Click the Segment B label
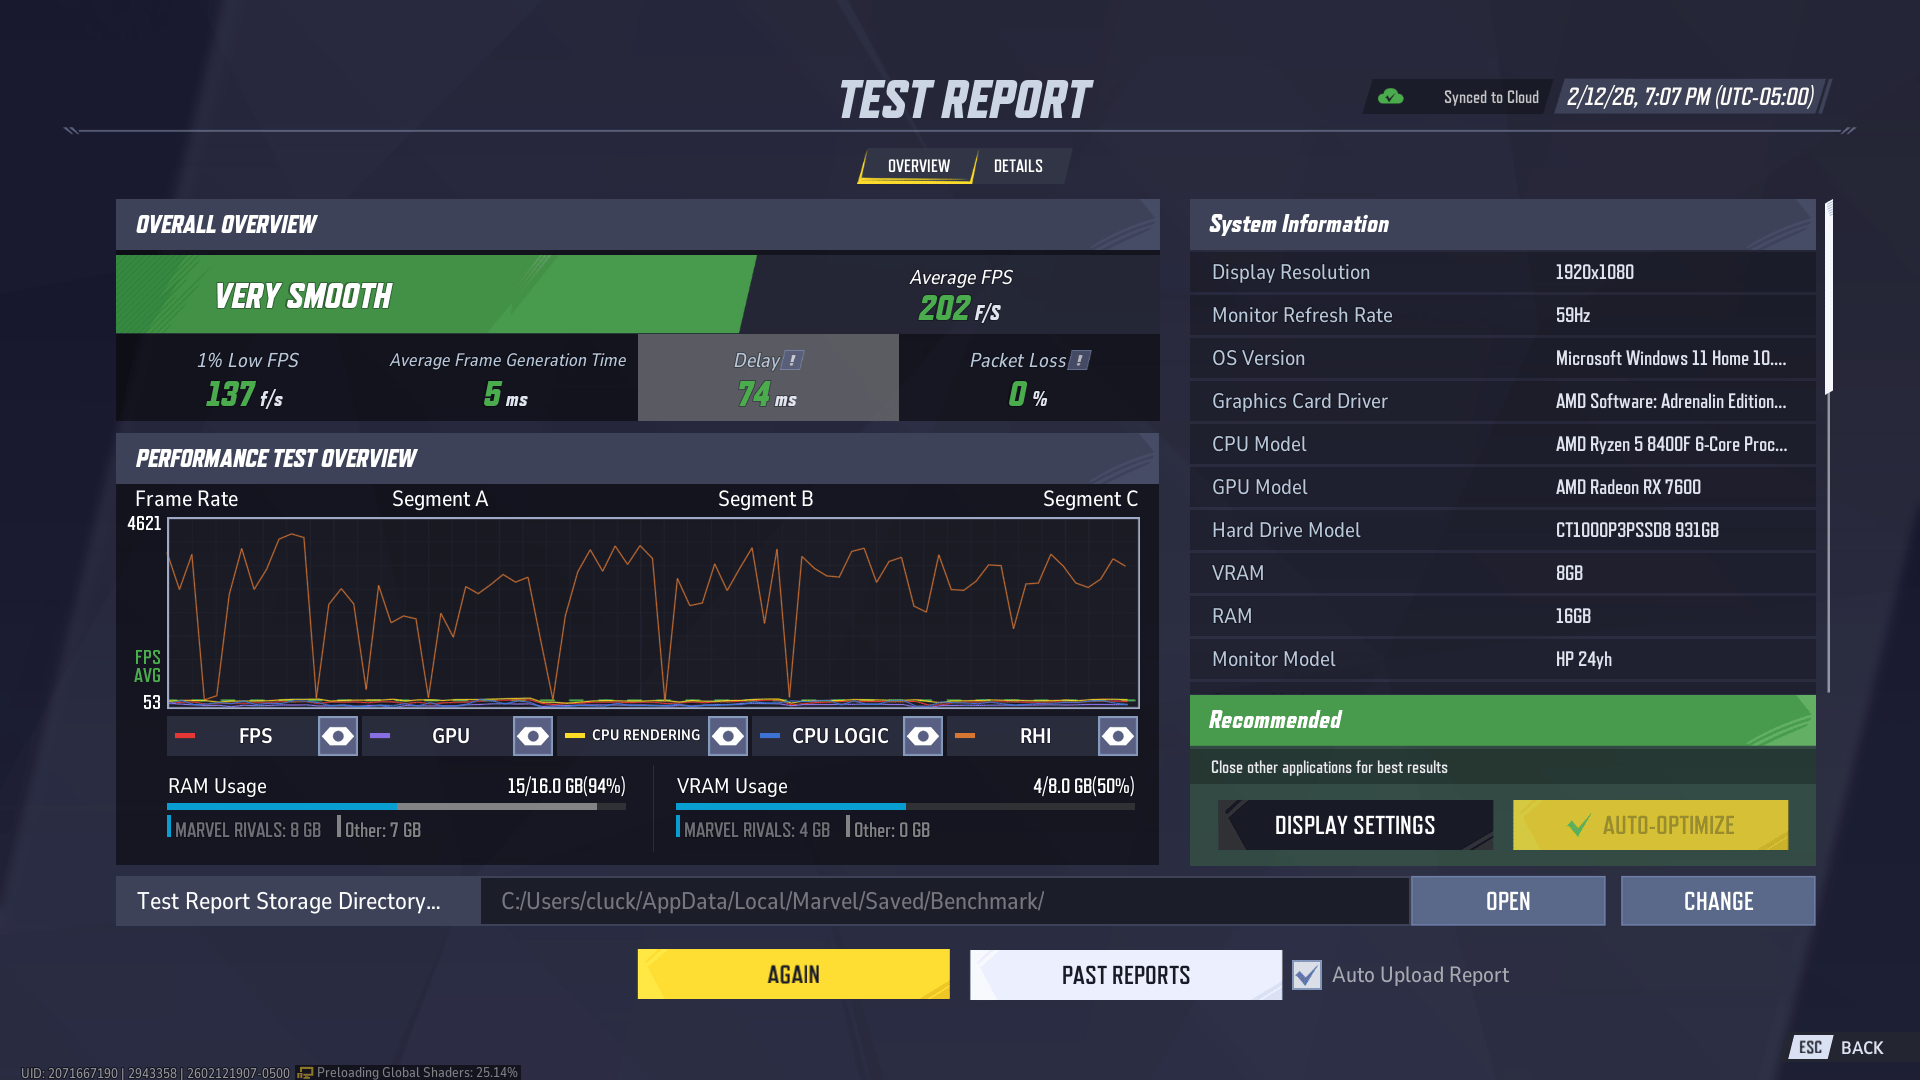This screenshot has height=1080, width=1920. (x=765, y=499)
